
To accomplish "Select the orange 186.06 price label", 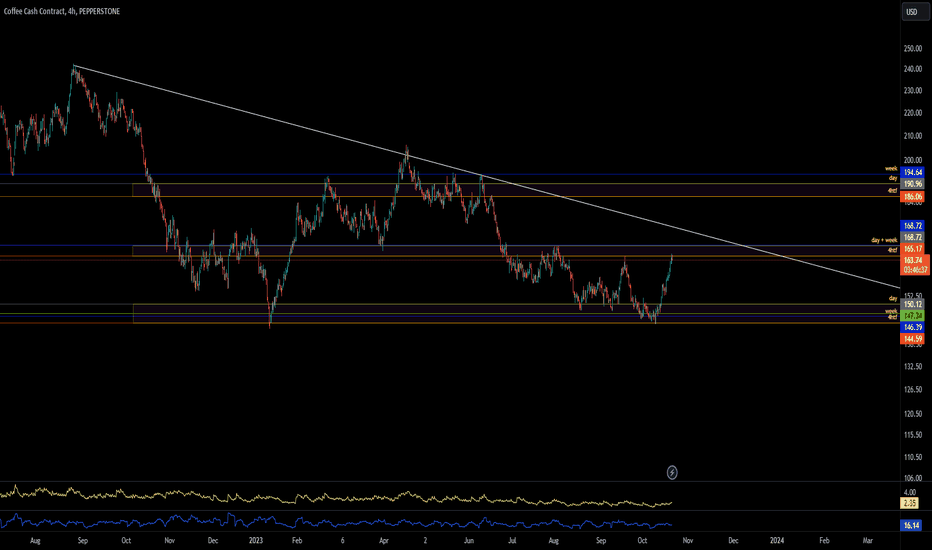I will [912, 196].
